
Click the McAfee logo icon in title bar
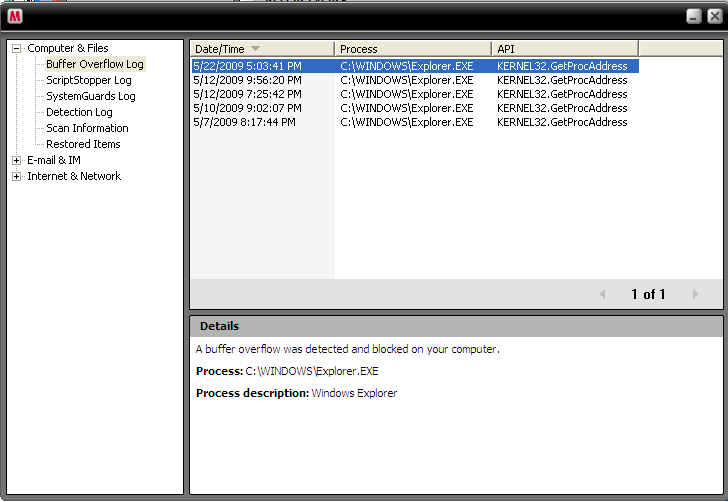click(x=15, y=16)
